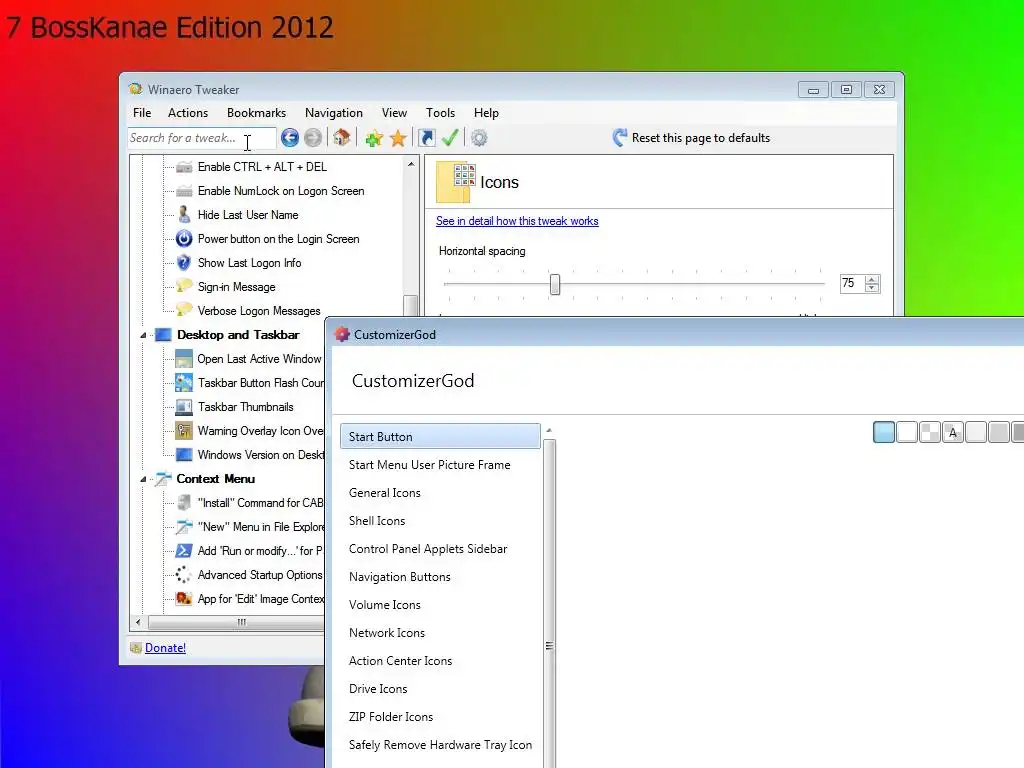Click Reset this page to defaults

691,138
